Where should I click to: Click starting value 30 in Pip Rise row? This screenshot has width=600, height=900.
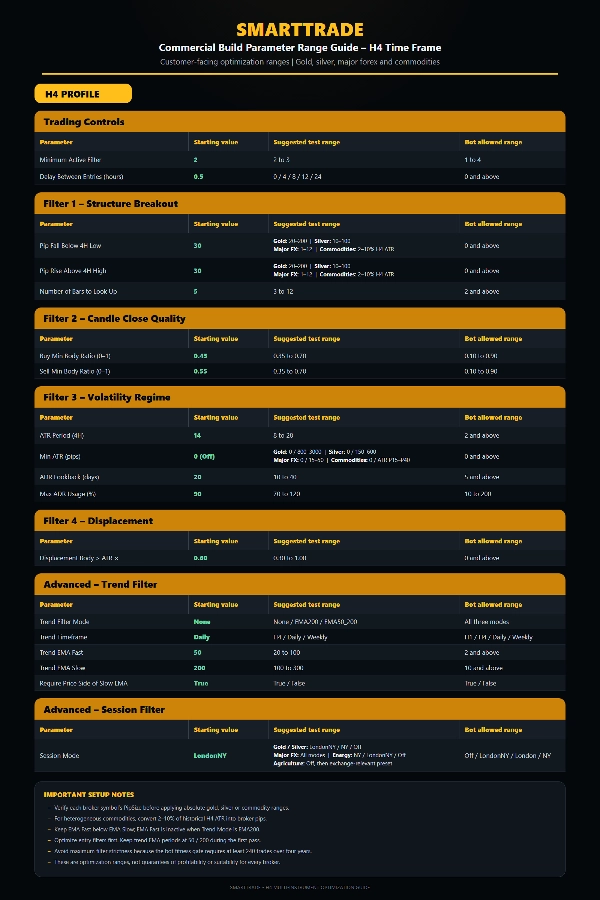pos(198,270)
